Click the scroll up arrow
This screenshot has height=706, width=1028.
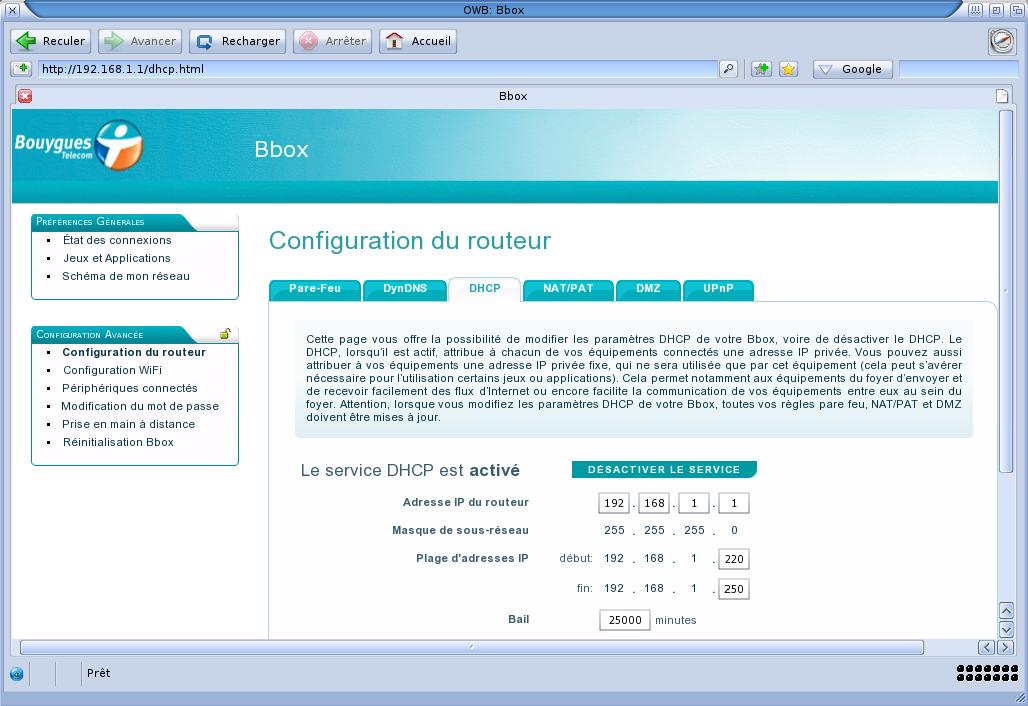1006,612
